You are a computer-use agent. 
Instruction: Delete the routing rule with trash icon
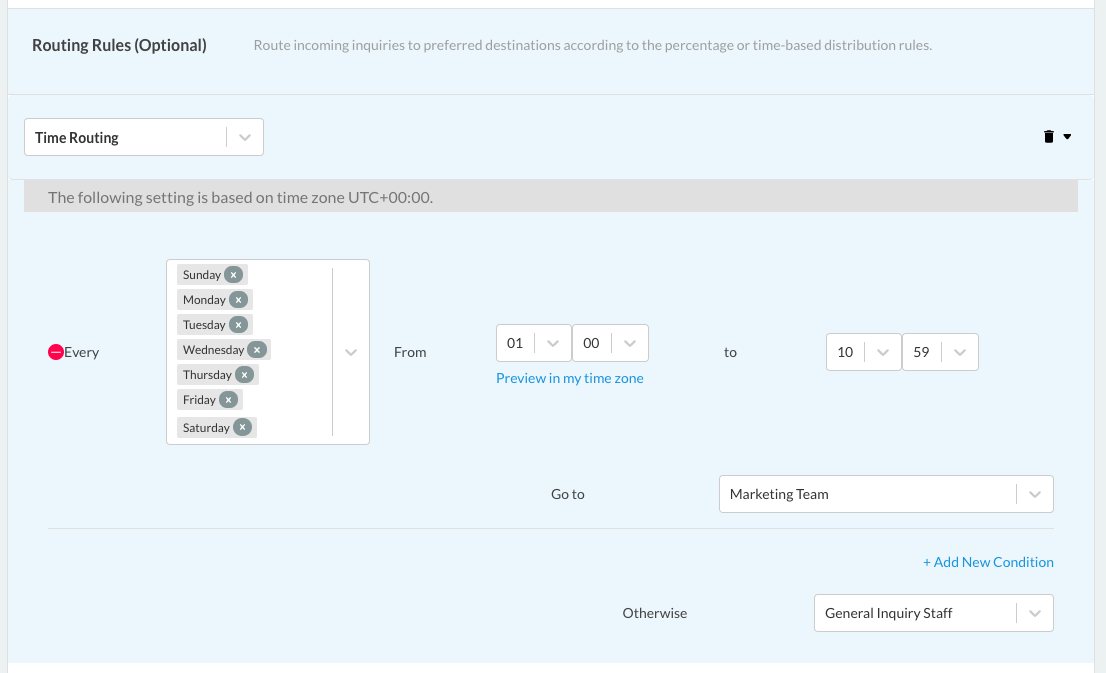pyautogui.click(x=1048, y=137)
